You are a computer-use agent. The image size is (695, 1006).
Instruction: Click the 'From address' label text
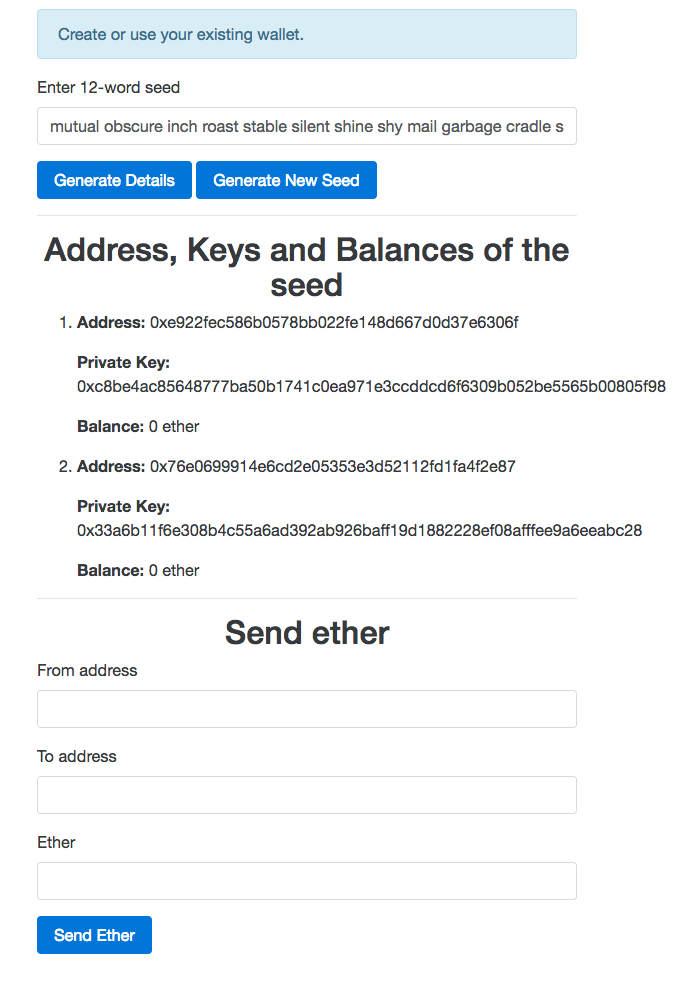tap(87, 670)
